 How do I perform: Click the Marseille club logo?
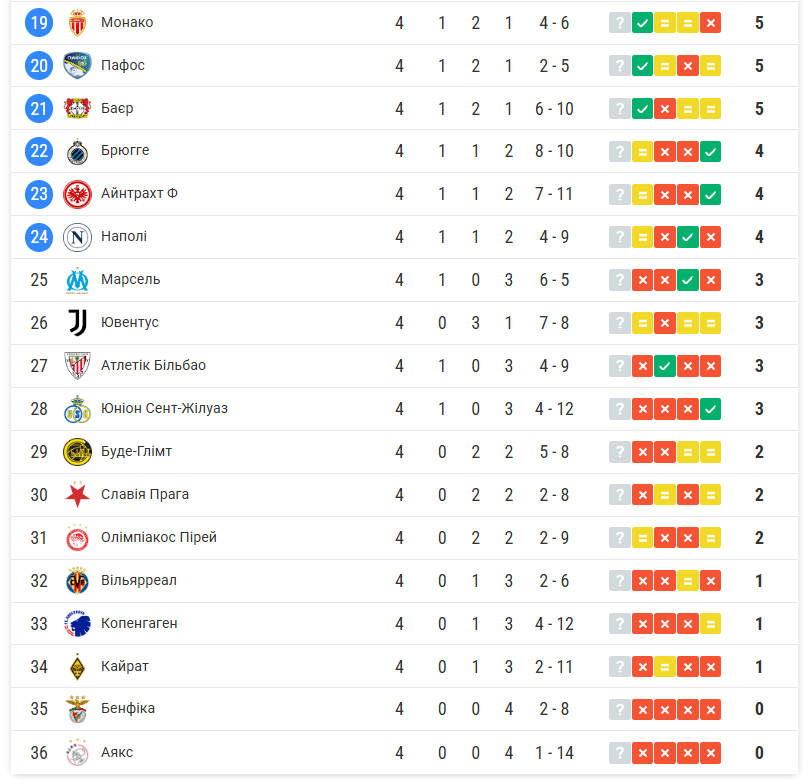77,280
